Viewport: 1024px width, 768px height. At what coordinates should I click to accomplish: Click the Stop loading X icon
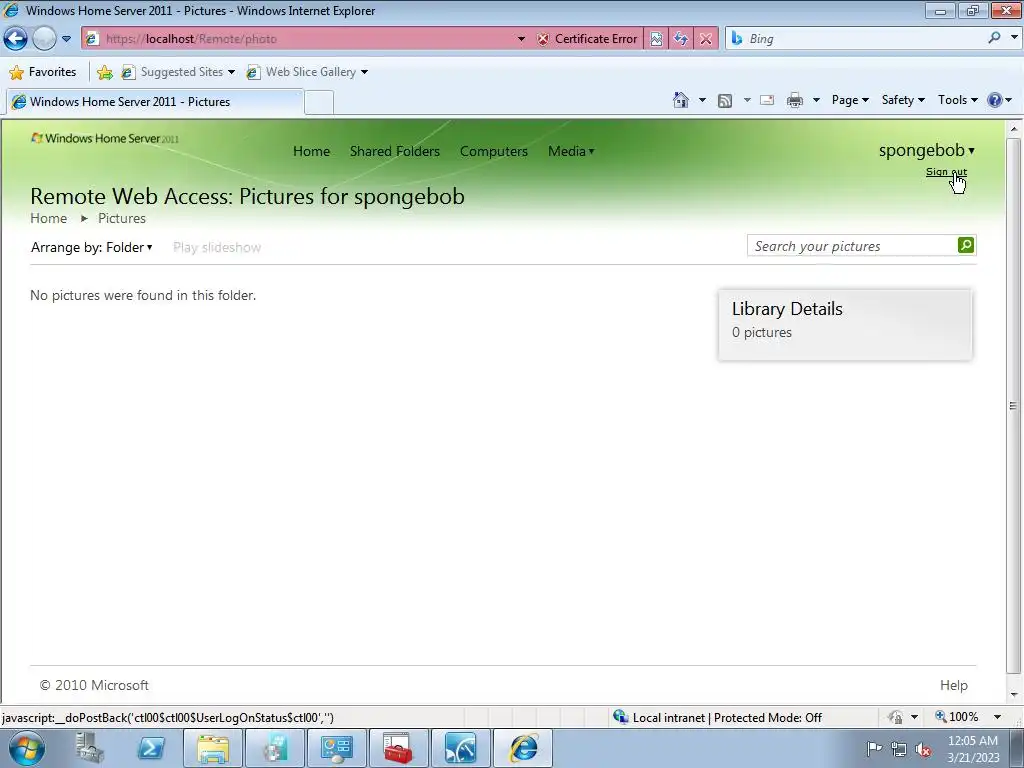coord(706,39)
